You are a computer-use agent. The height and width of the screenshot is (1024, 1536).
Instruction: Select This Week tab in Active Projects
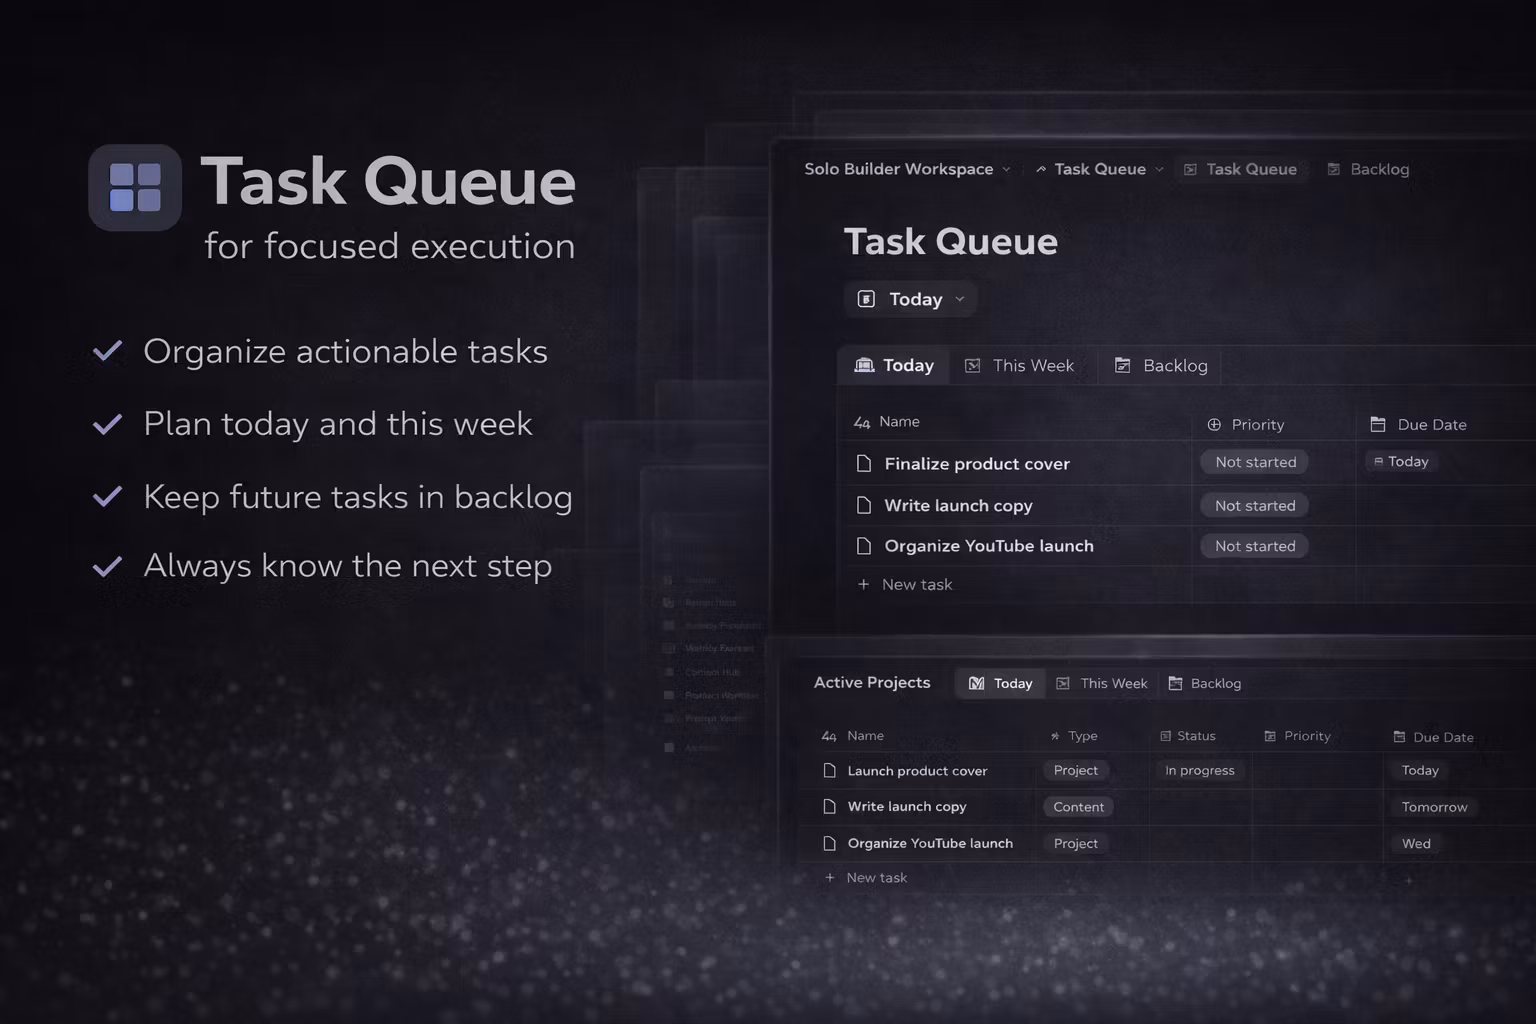(x=1102, y=683)
